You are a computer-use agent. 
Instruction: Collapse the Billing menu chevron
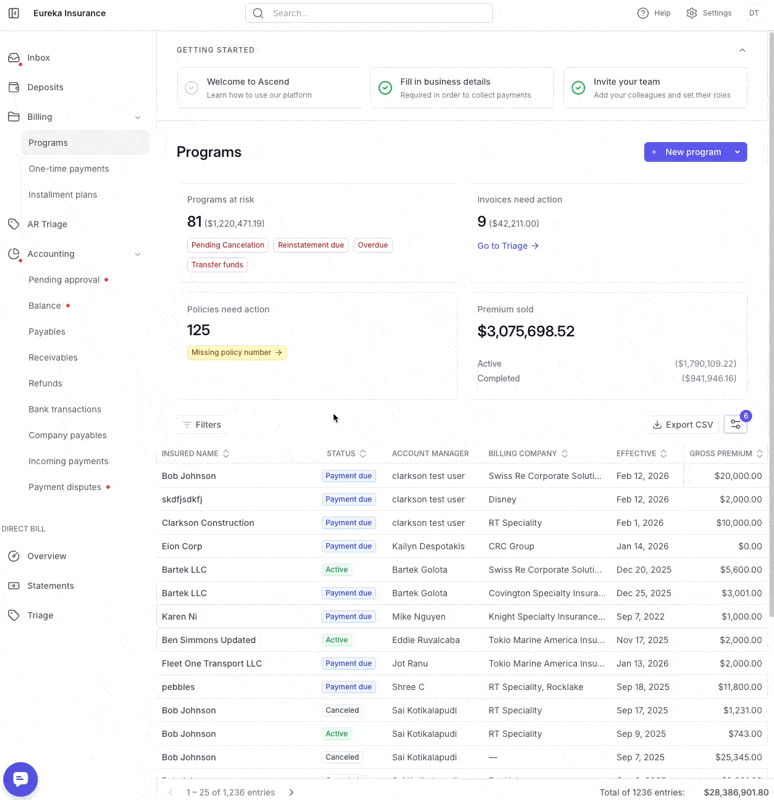[x=138, y=117]
